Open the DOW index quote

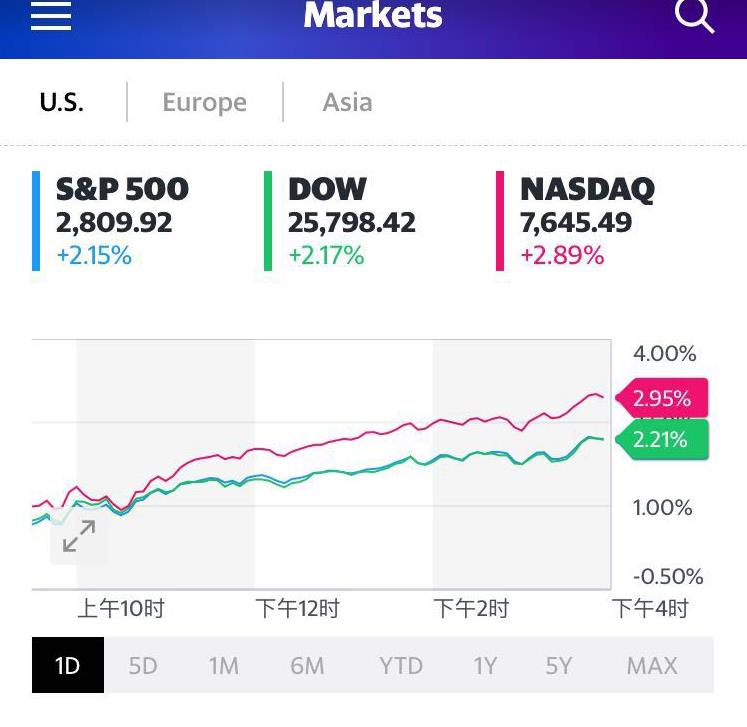(x=351, y=221)
